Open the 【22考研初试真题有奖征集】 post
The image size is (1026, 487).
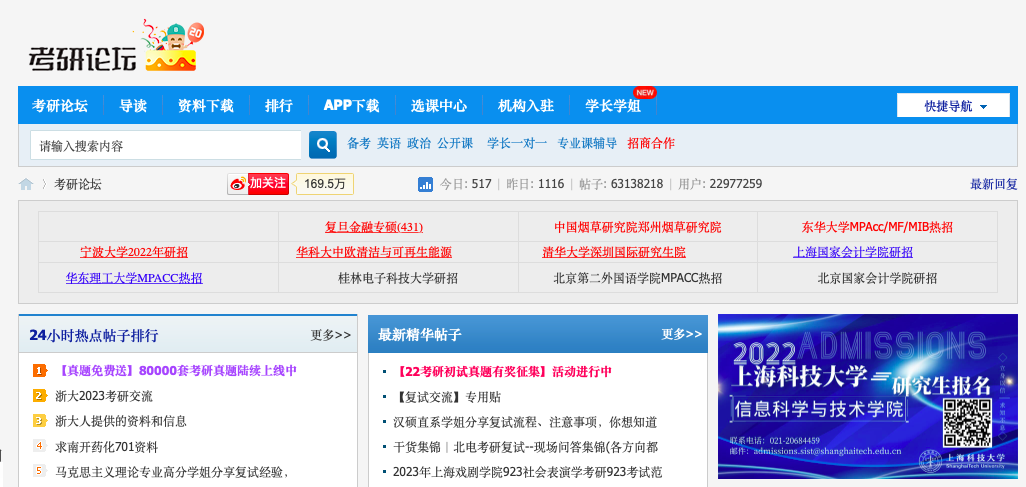point(503,371)
